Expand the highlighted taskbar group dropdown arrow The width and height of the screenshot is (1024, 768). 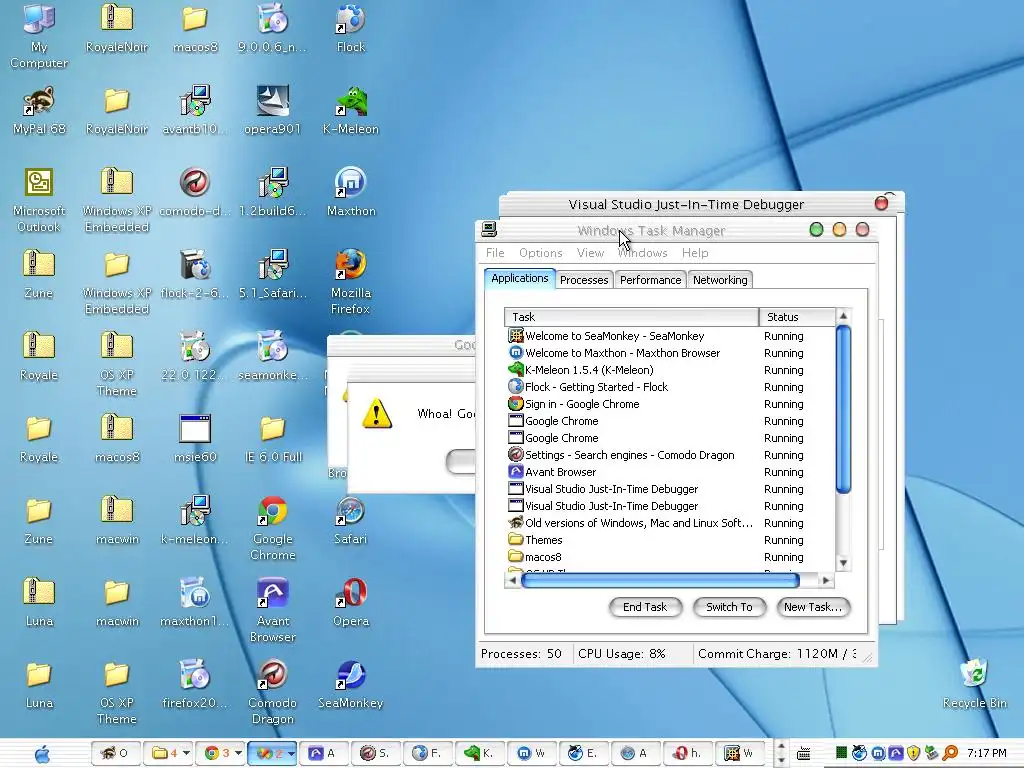(291, 753)
